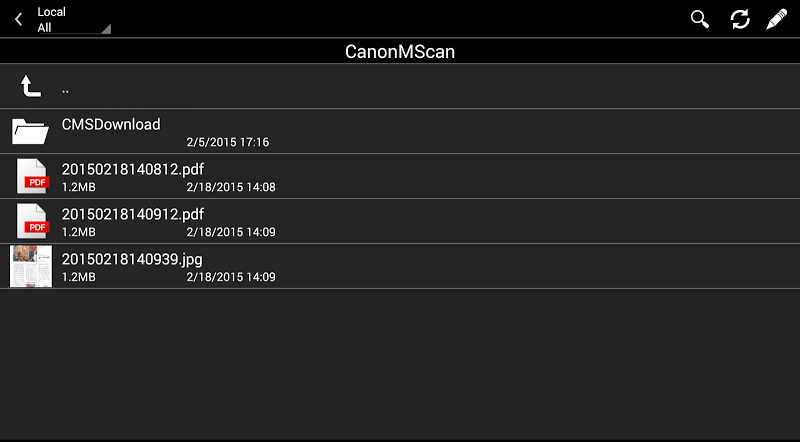
Task: Click PDF icon of 20150218140912.pdf
Action: click(x=32, y=221)
